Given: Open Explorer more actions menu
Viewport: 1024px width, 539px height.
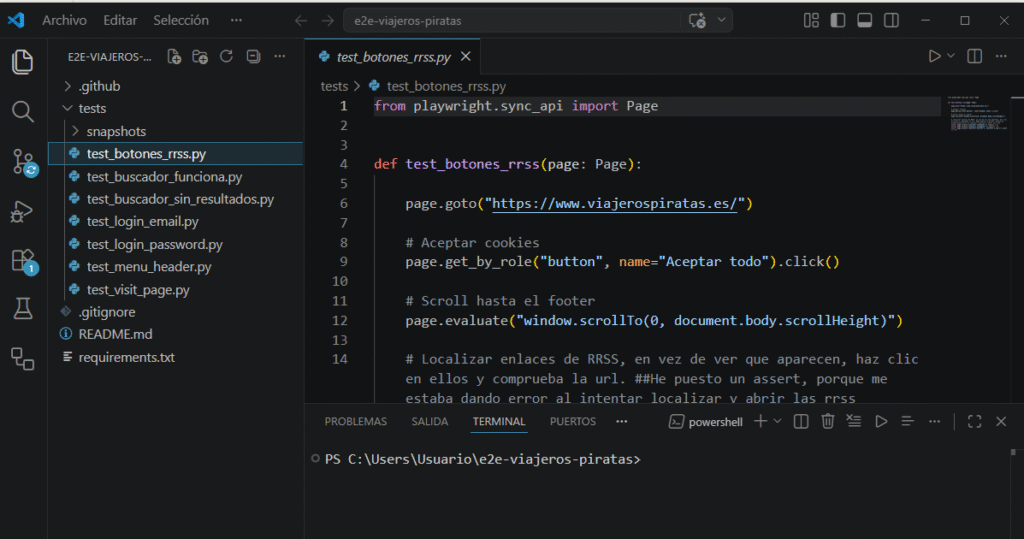Looking at the screenshot, I should pyautogui.click(x=280, y=57).
